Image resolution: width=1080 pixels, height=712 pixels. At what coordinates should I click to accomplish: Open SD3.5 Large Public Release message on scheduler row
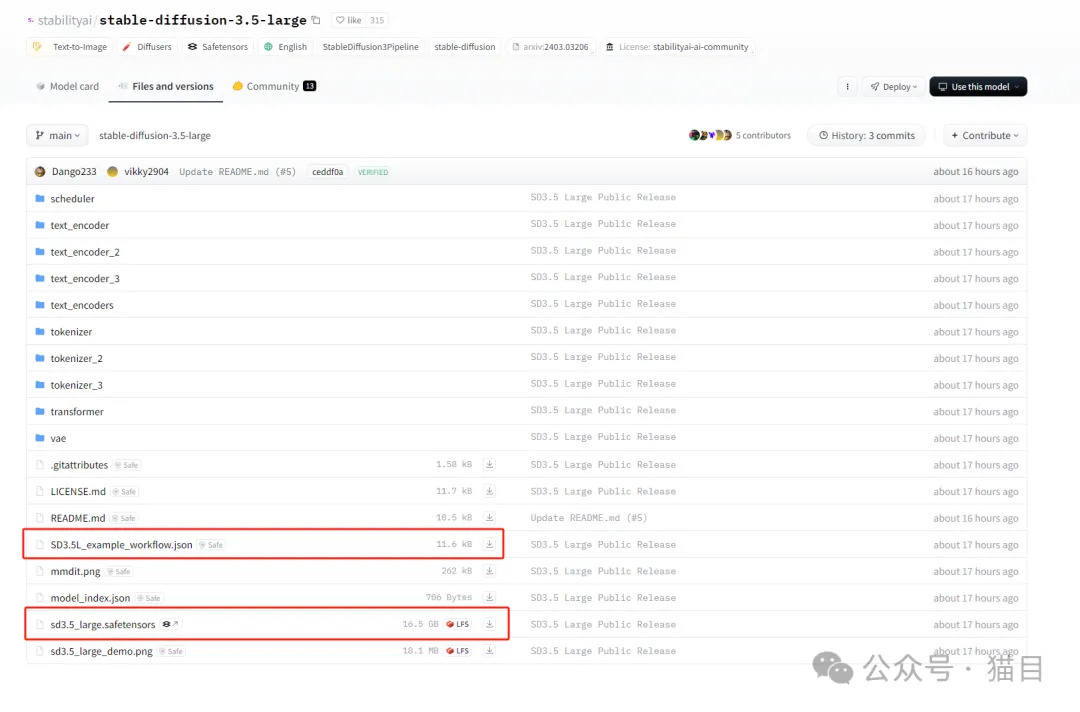coord(603,197)
